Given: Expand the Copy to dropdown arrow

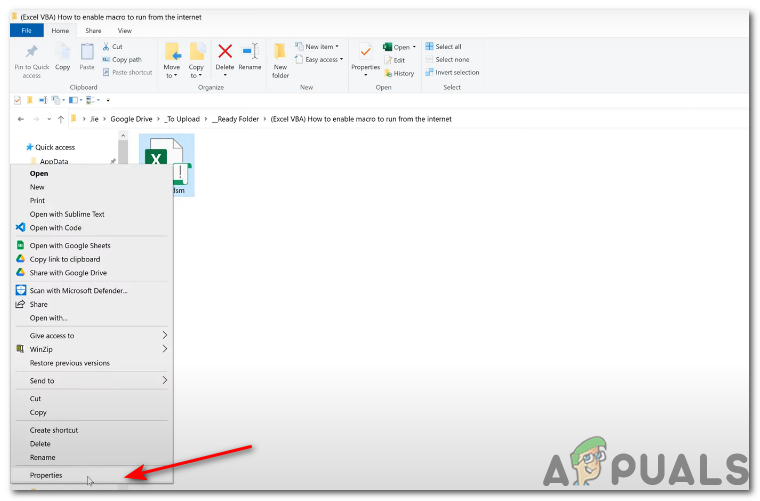Looking at the screenshot, I should [200, 76].
